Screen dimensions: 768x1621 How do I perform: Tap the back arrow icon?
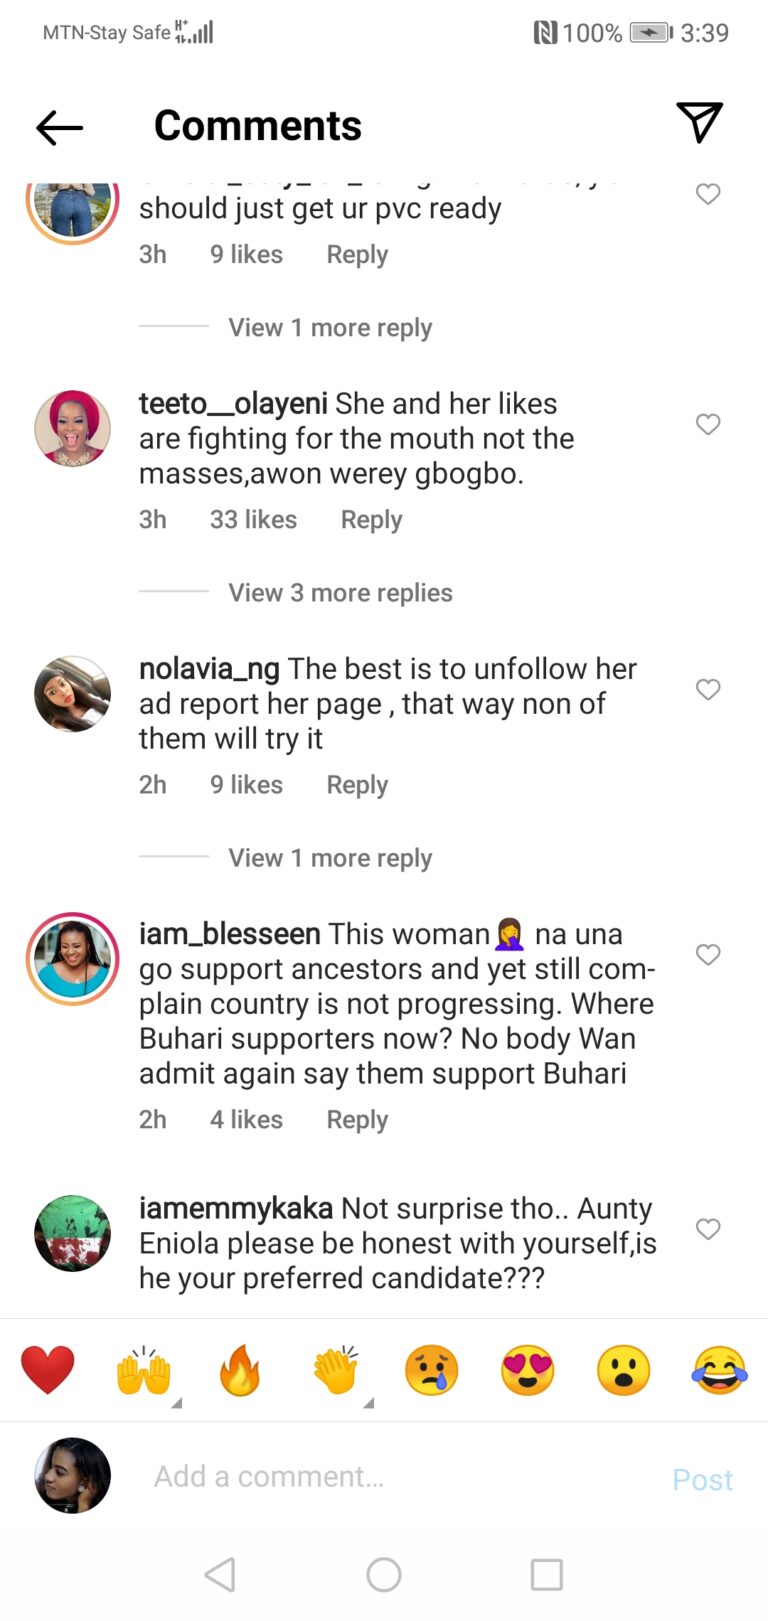click(x=59, y=127)
